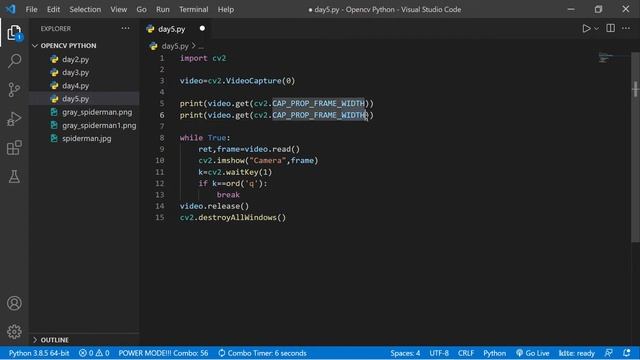Open the View menu
Screen dimensions: 640x360
(118, 9)
